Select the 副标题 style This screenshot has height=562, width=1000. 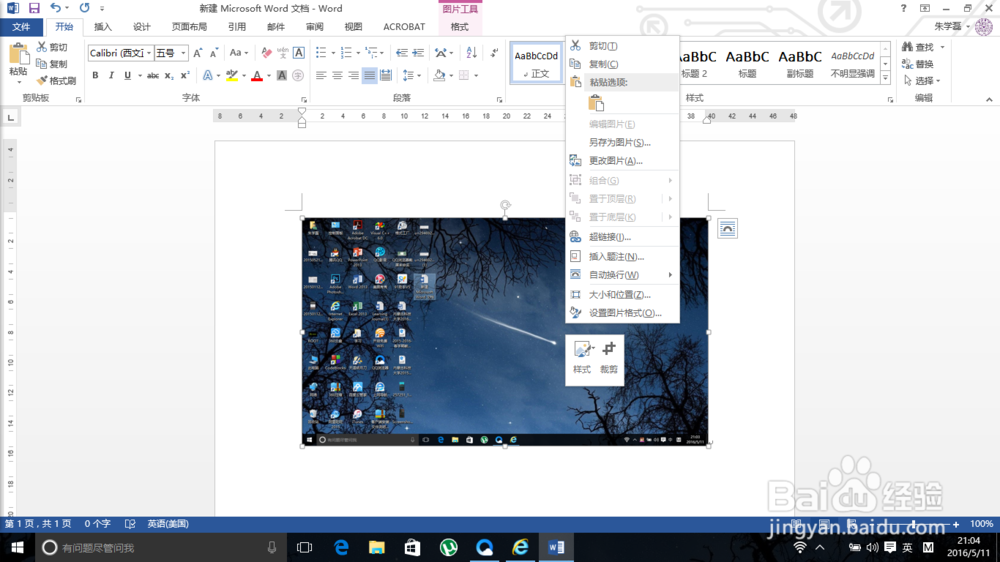coord(800,63)
